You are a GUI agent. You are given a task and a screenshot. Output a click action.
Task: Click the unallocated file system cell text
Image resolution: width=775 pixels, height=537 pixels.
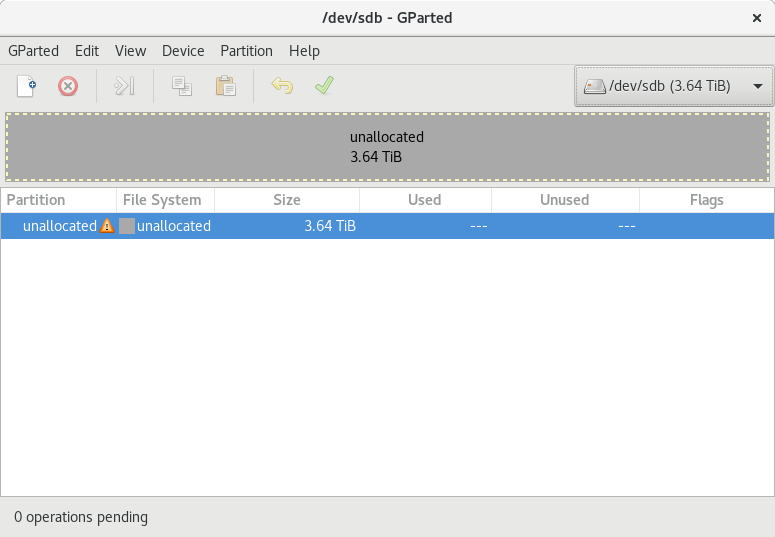point(174,226)
